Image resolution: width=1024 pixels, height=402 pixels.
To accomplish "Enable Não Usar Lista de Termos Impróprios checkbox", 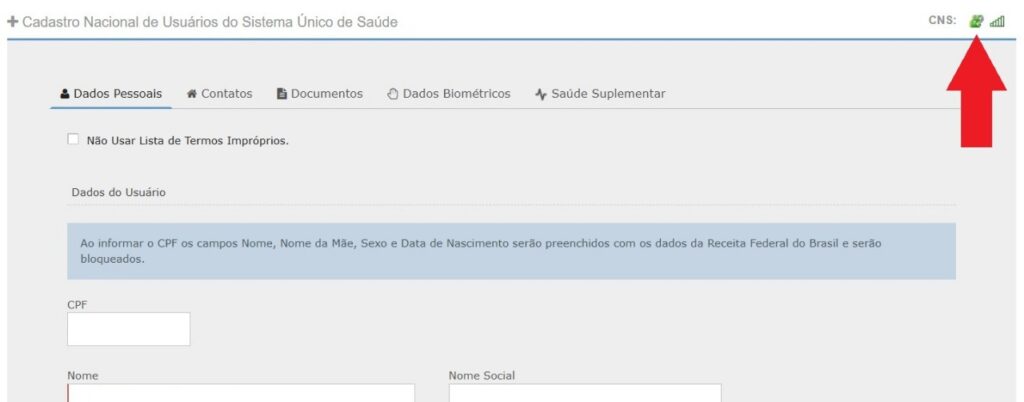I will [73, 140].
